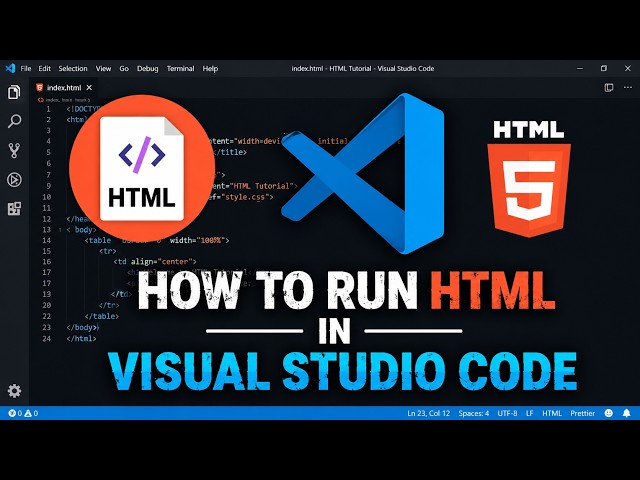640x480 pixels.
Task: Click Ln 23, Col 12 in status bar
Action: tap(429, 413)
